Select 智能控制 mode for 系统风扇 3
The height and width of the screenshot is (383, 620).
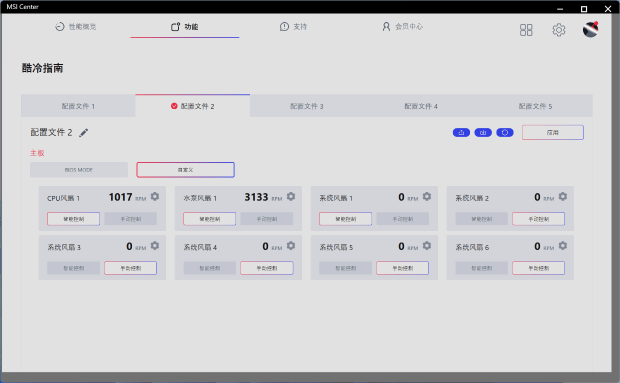[x=74, y=268]
